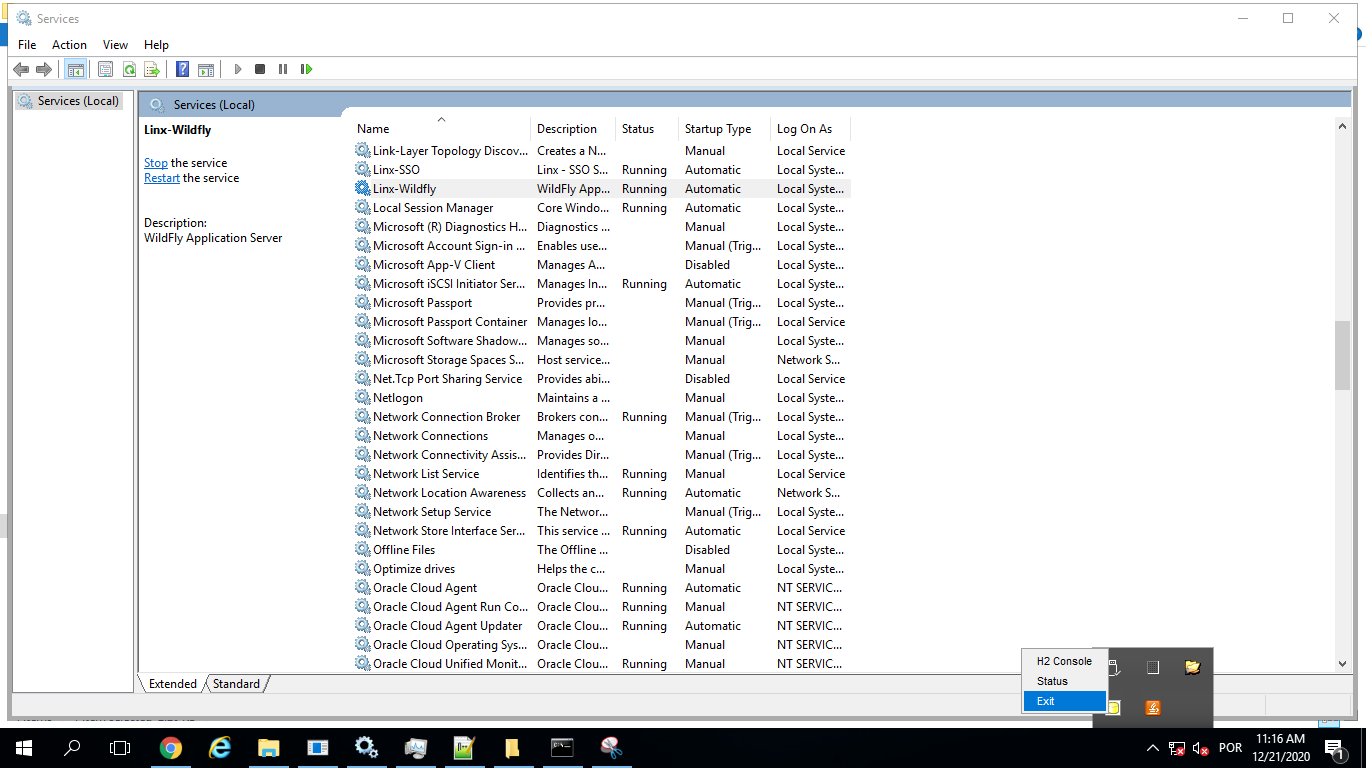Click the services list scrollbar down arrow

tap(1342, 663)
